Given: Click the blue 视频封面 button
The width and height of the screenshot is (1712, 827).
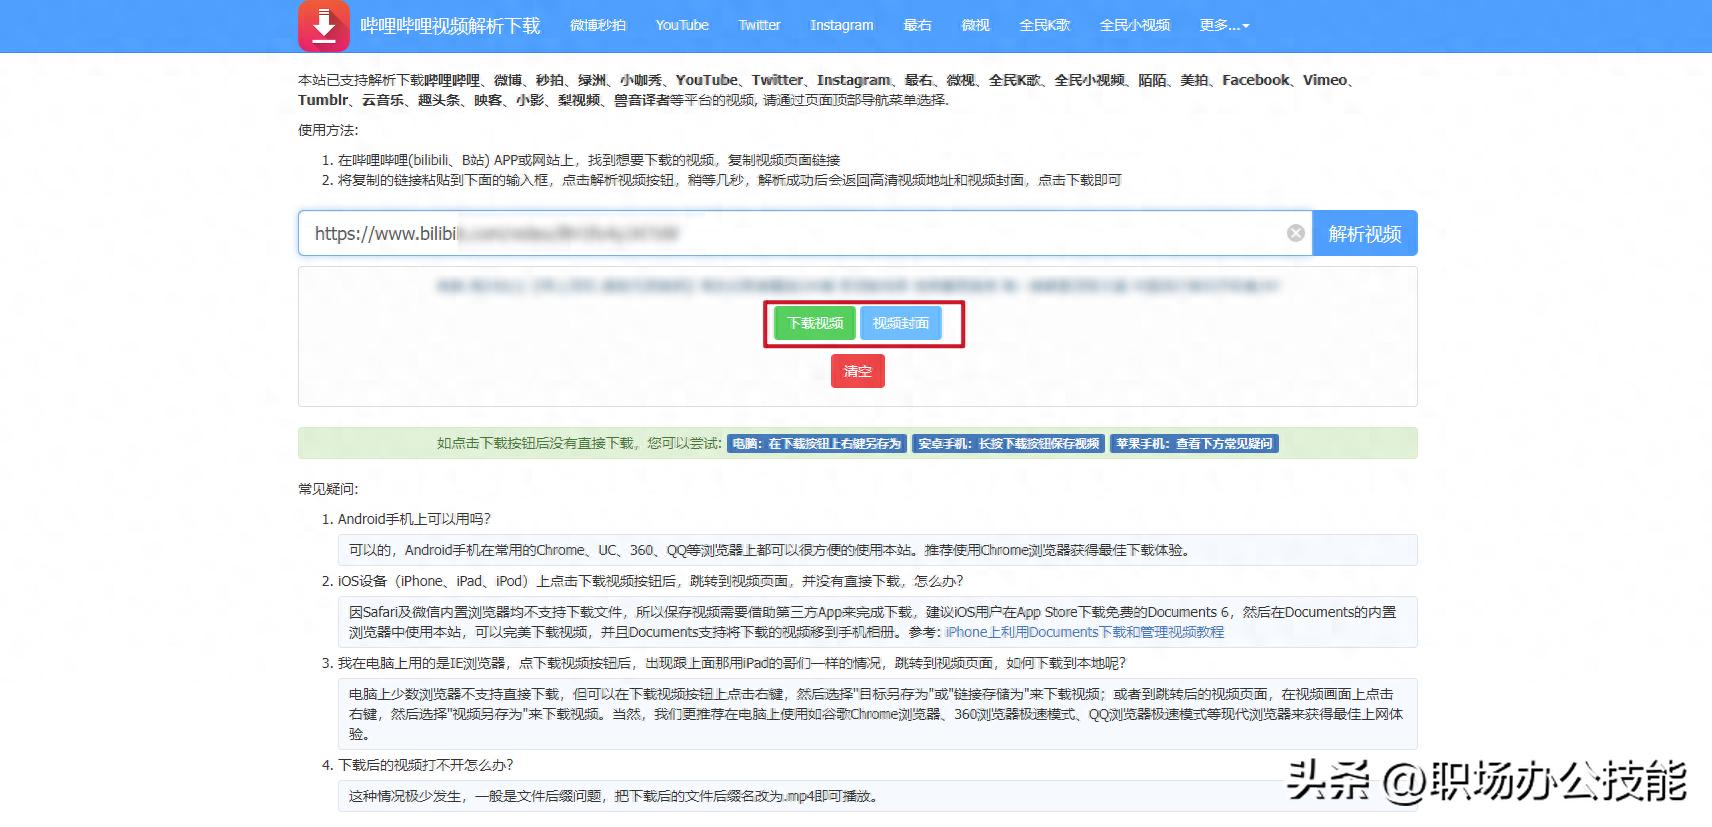Looking at the screenshot, I should pyautogui.click(x=900, y=323).
